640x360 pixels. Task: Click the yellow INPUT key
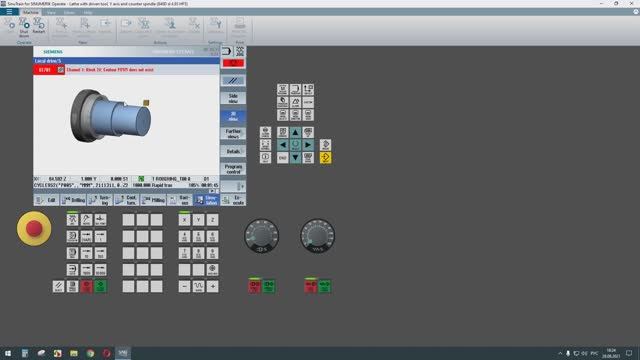pyautogui.click(x=325, y=158)
